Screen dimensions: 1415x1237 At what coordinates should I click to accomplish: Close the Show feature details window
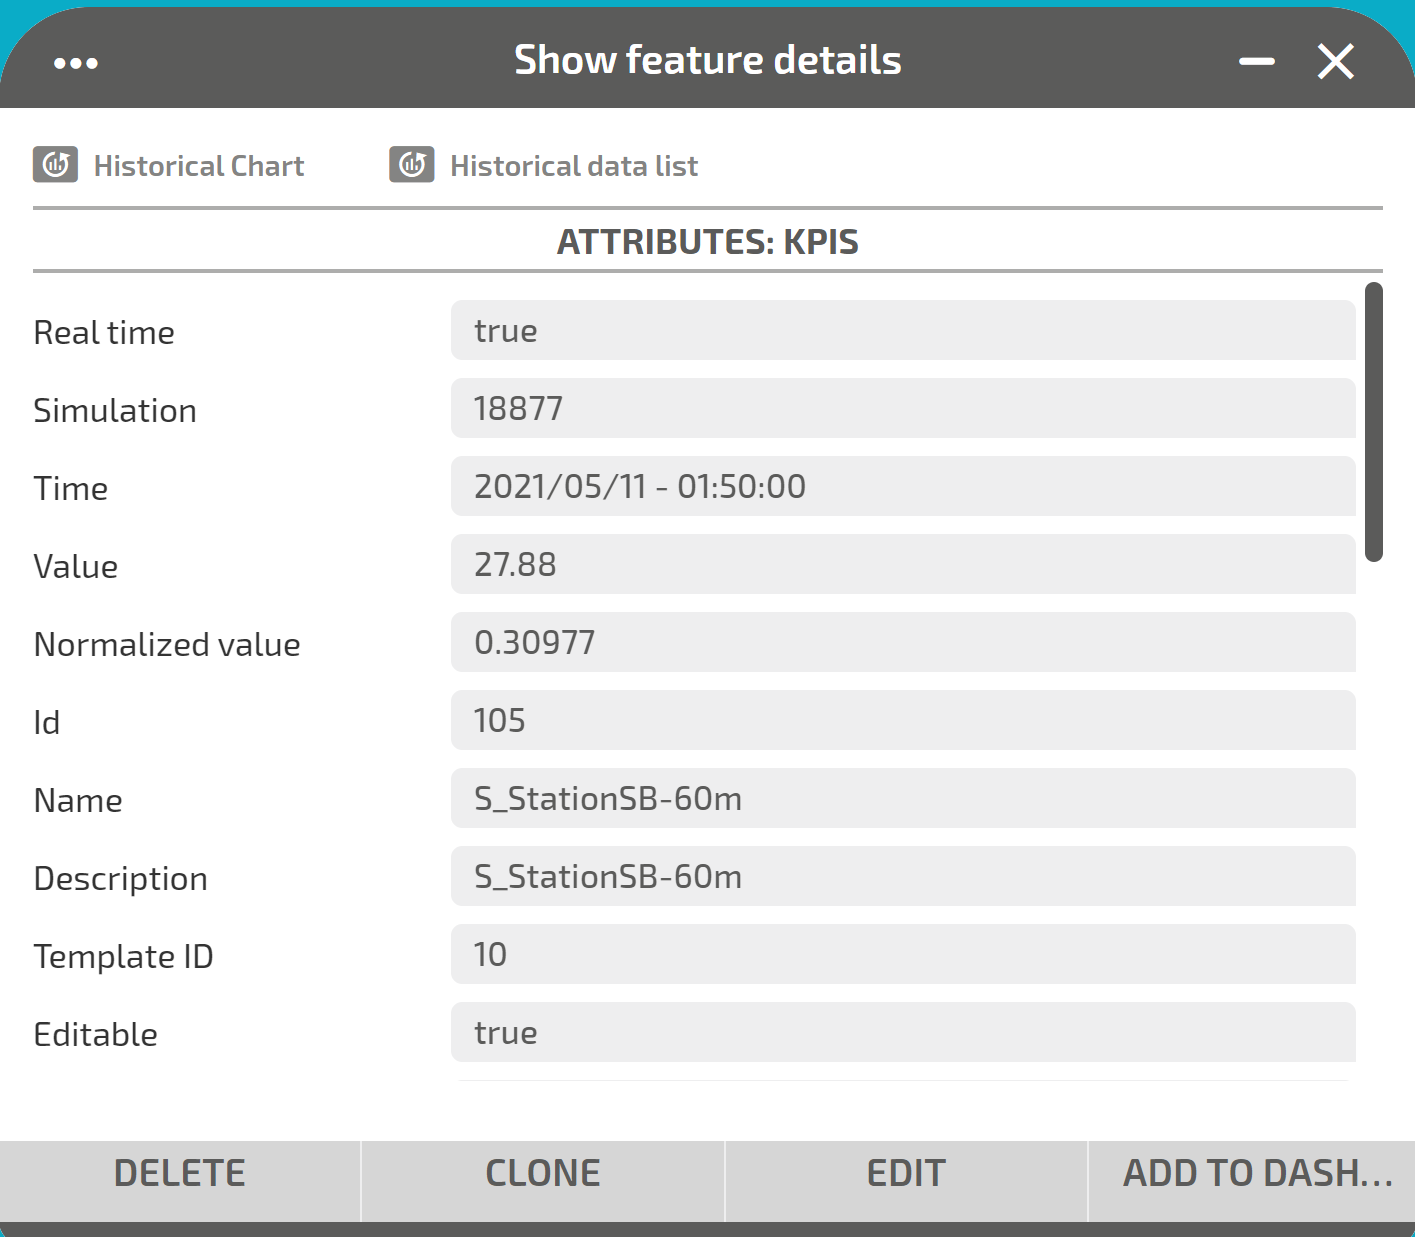(x=1336, y=62)
